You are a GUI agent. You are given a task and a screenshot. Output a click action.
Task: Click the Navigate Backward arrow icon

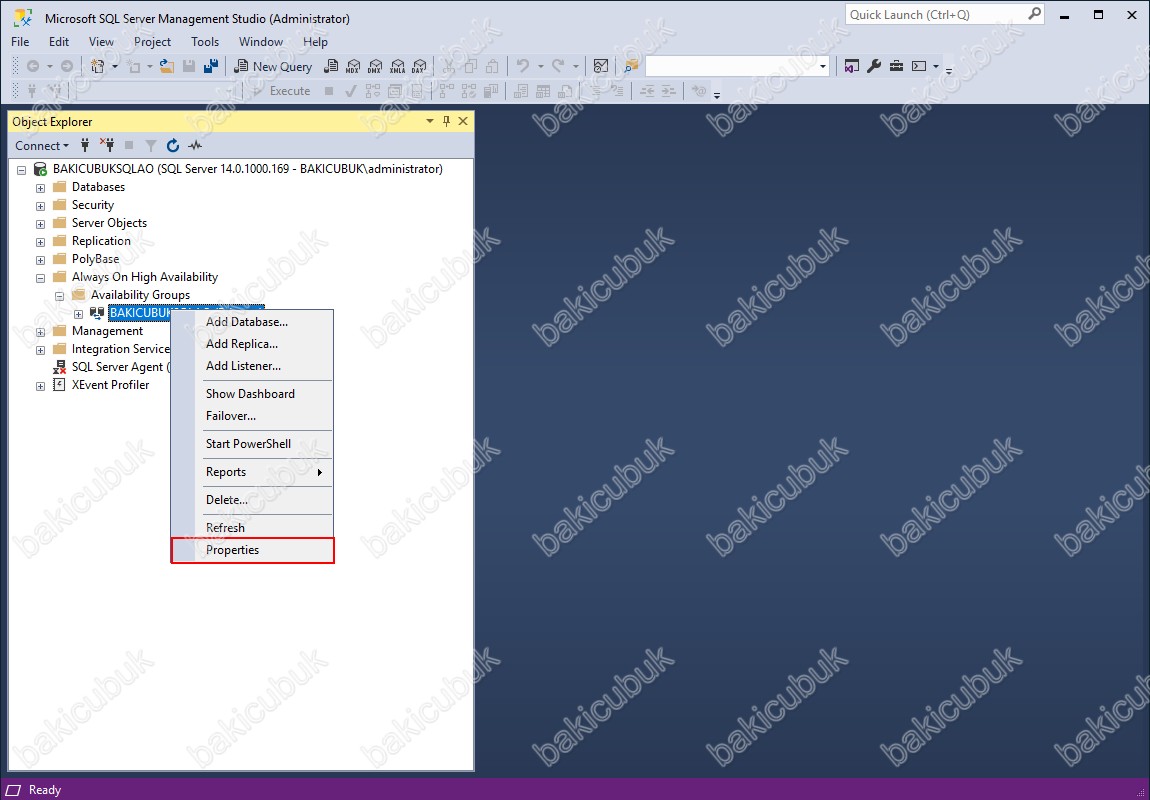[32, 66]
